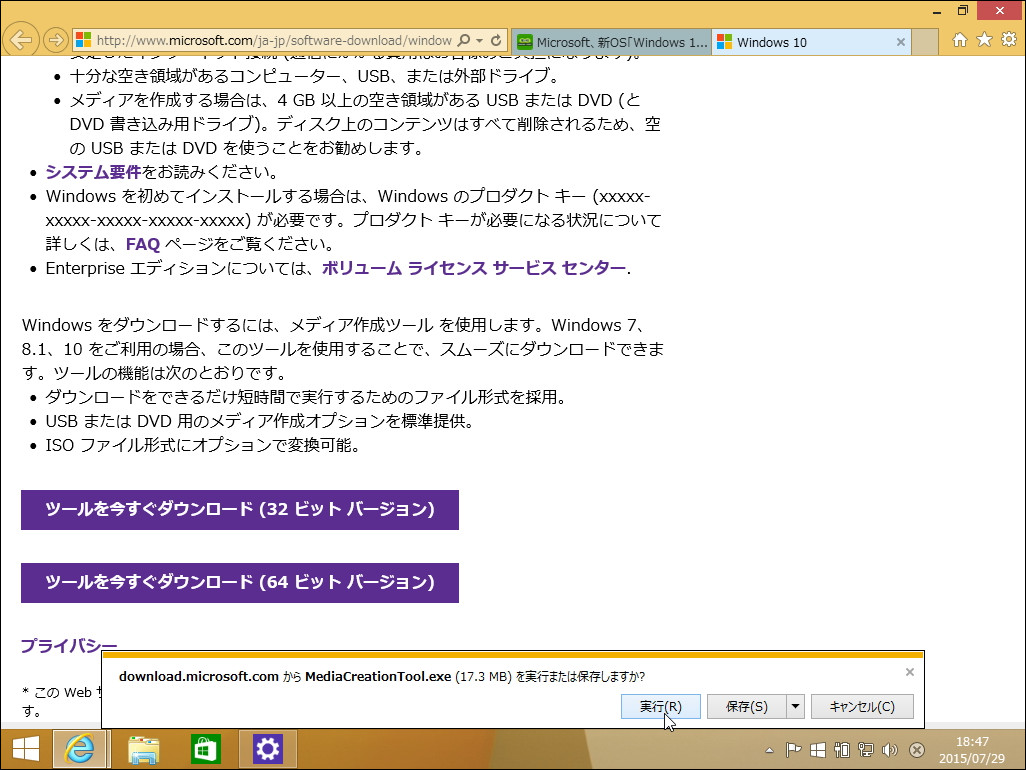Open the address bar dropdown arrow

(x=480, y=41)
